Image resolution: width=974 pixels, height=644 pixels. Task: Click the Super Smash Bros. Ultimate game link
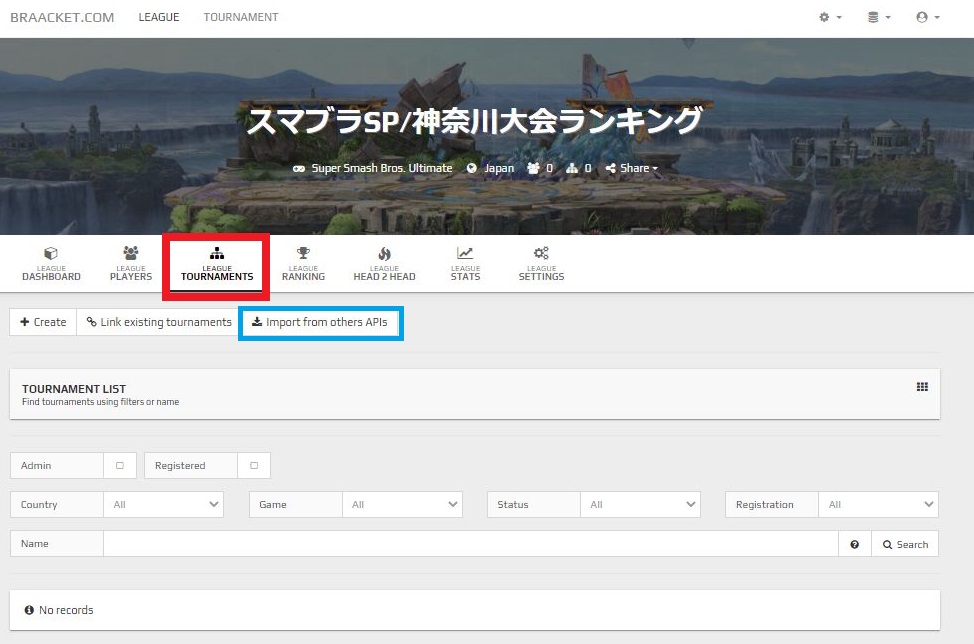381,168
